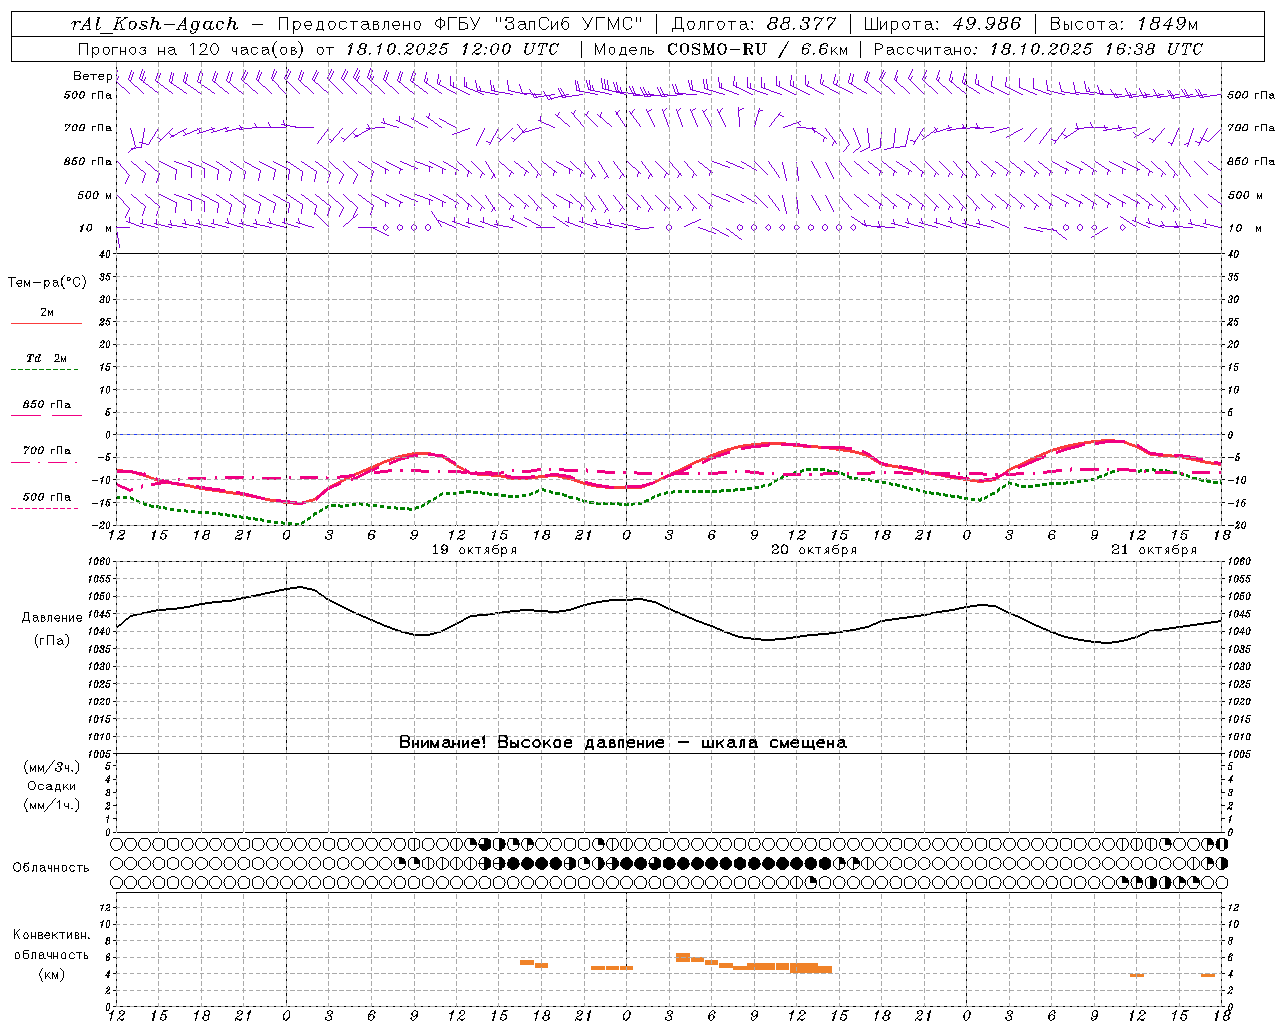
Task: Click the Давление pressure panel label
Action: click(x=52, y=618)
